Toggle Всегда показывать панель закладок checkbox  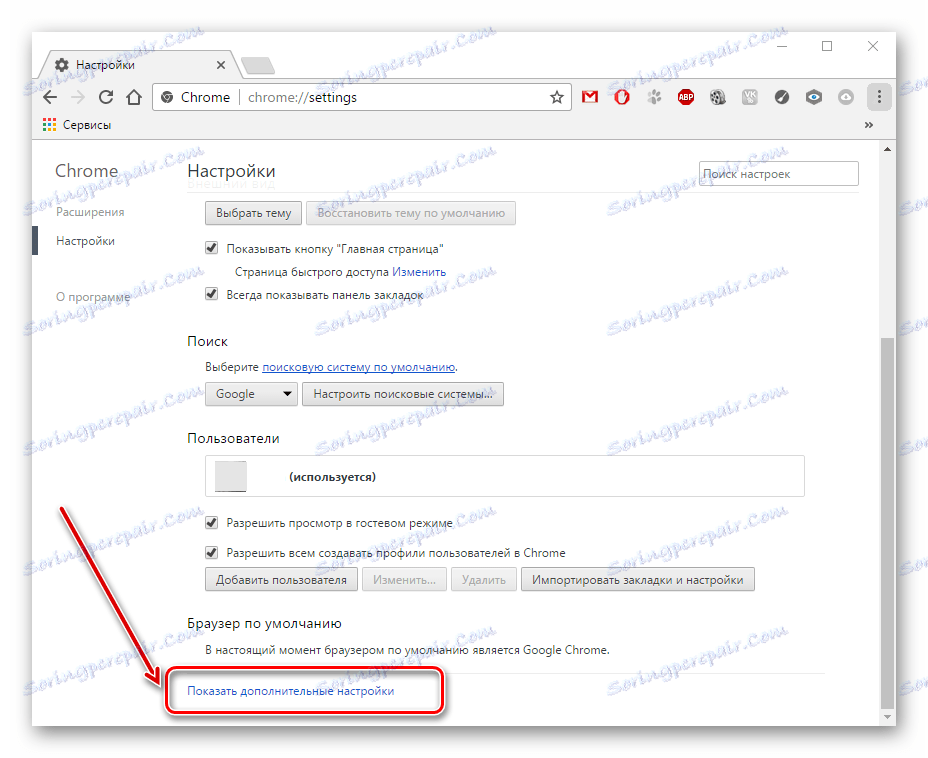coord(211,294)
